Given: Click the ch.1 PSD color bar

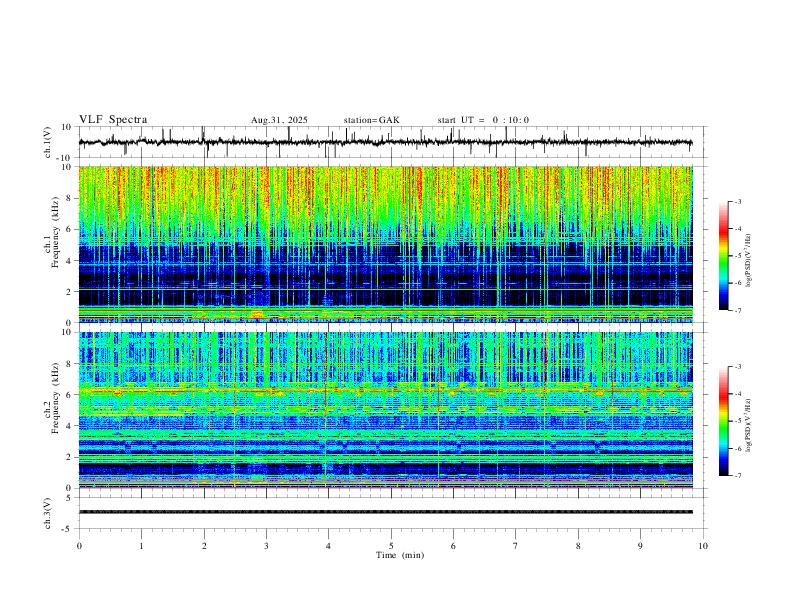Looking at the screenshot, I should click(x=723, y=256).
